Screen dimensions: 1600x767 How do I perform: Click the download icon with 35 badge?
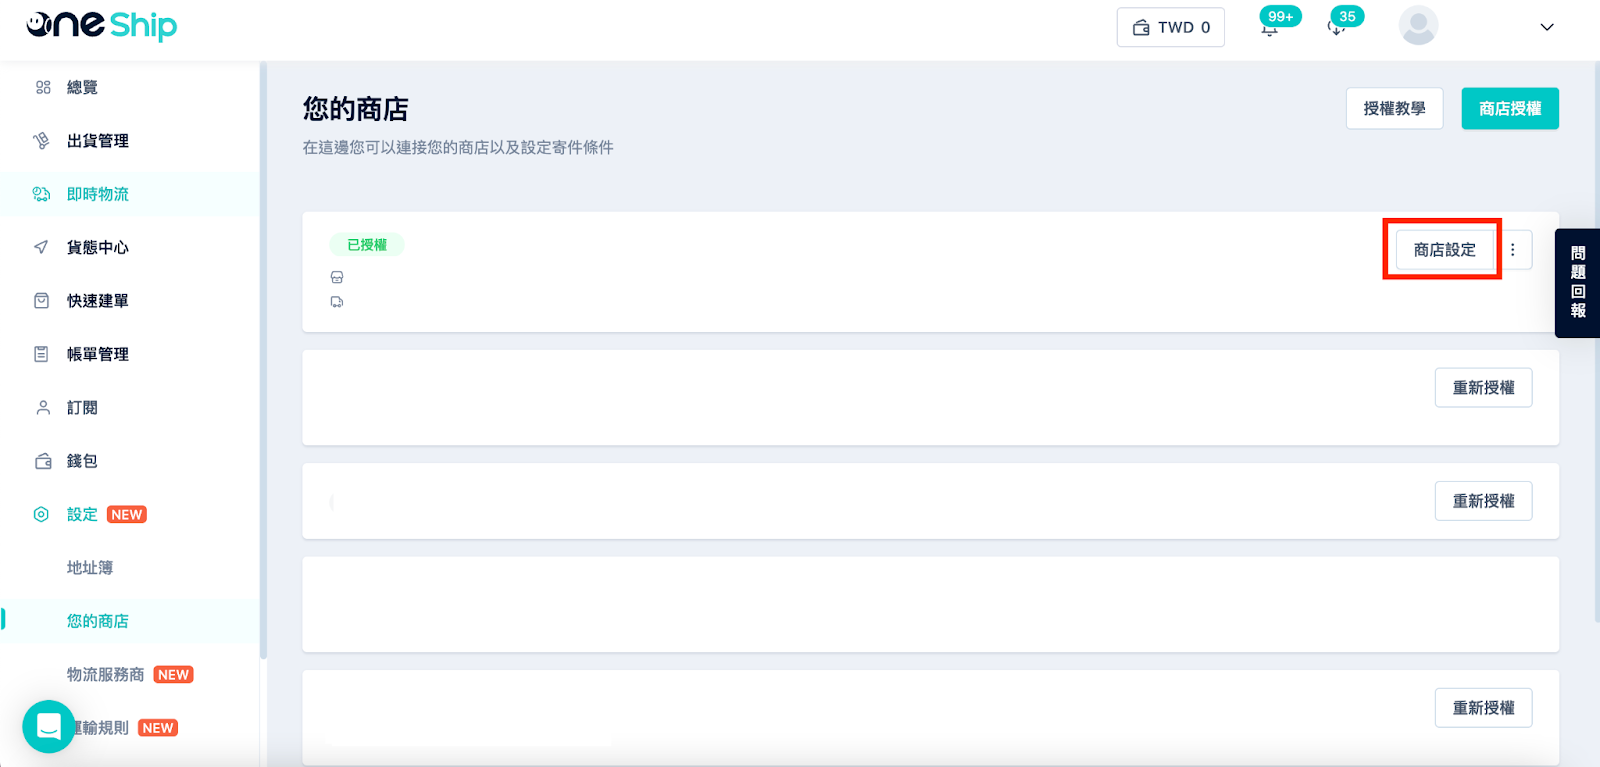pyautogui.click(x=1336, y=28)
